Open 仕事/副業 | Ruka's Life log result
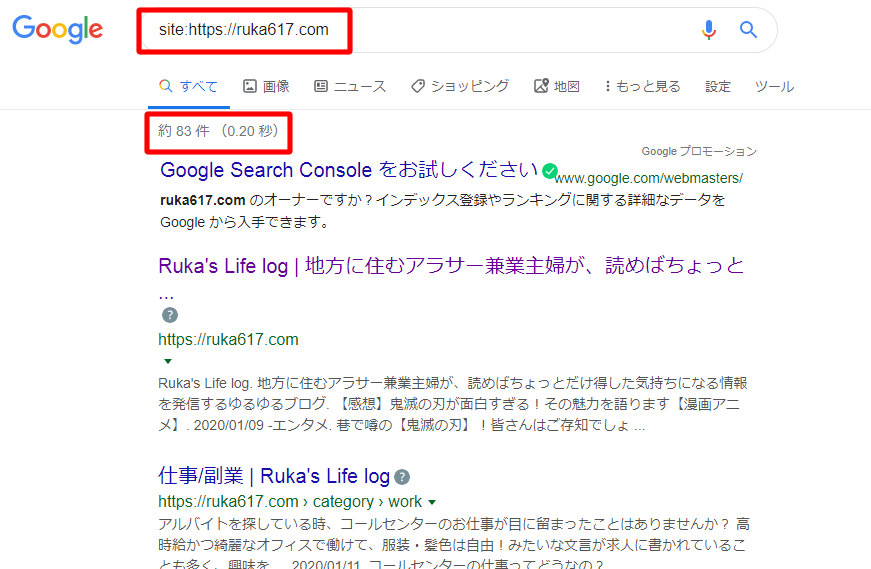Viewport: 871px width, 569px height. pyautogui.click(x=274, y=476)
